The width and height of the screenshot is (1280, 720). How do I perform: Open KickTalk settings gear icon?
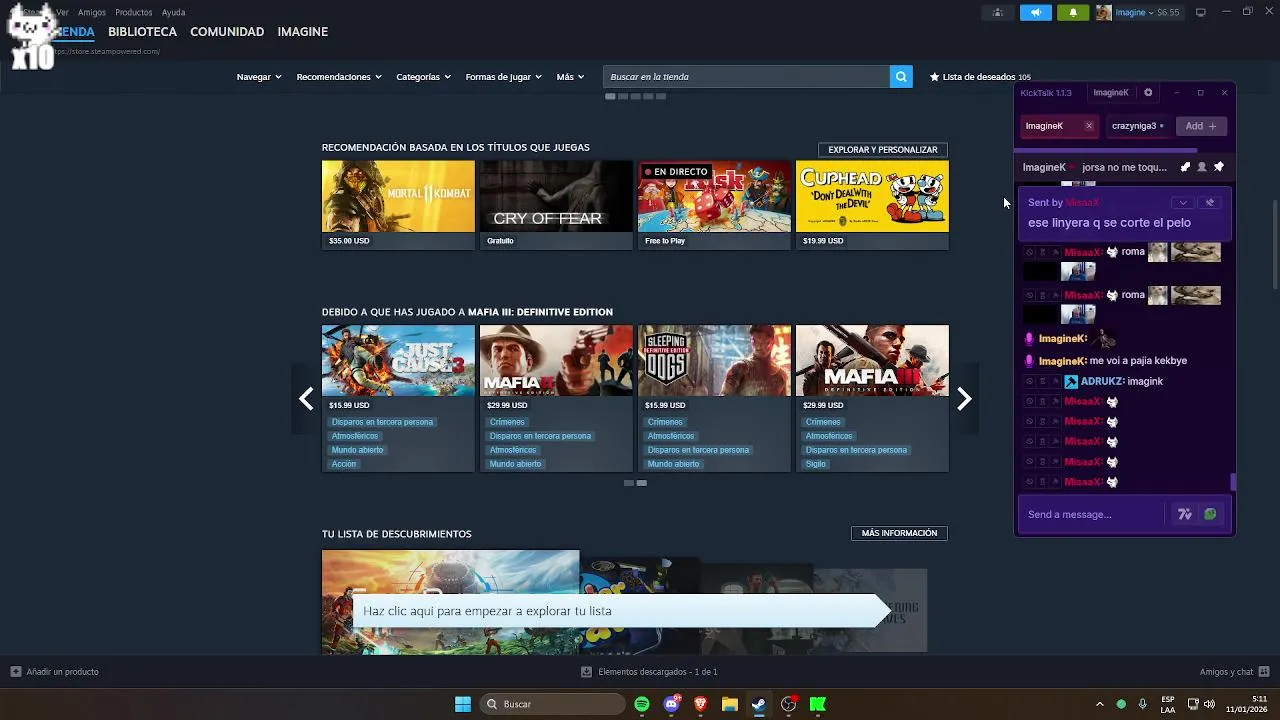click(1148, 93)
